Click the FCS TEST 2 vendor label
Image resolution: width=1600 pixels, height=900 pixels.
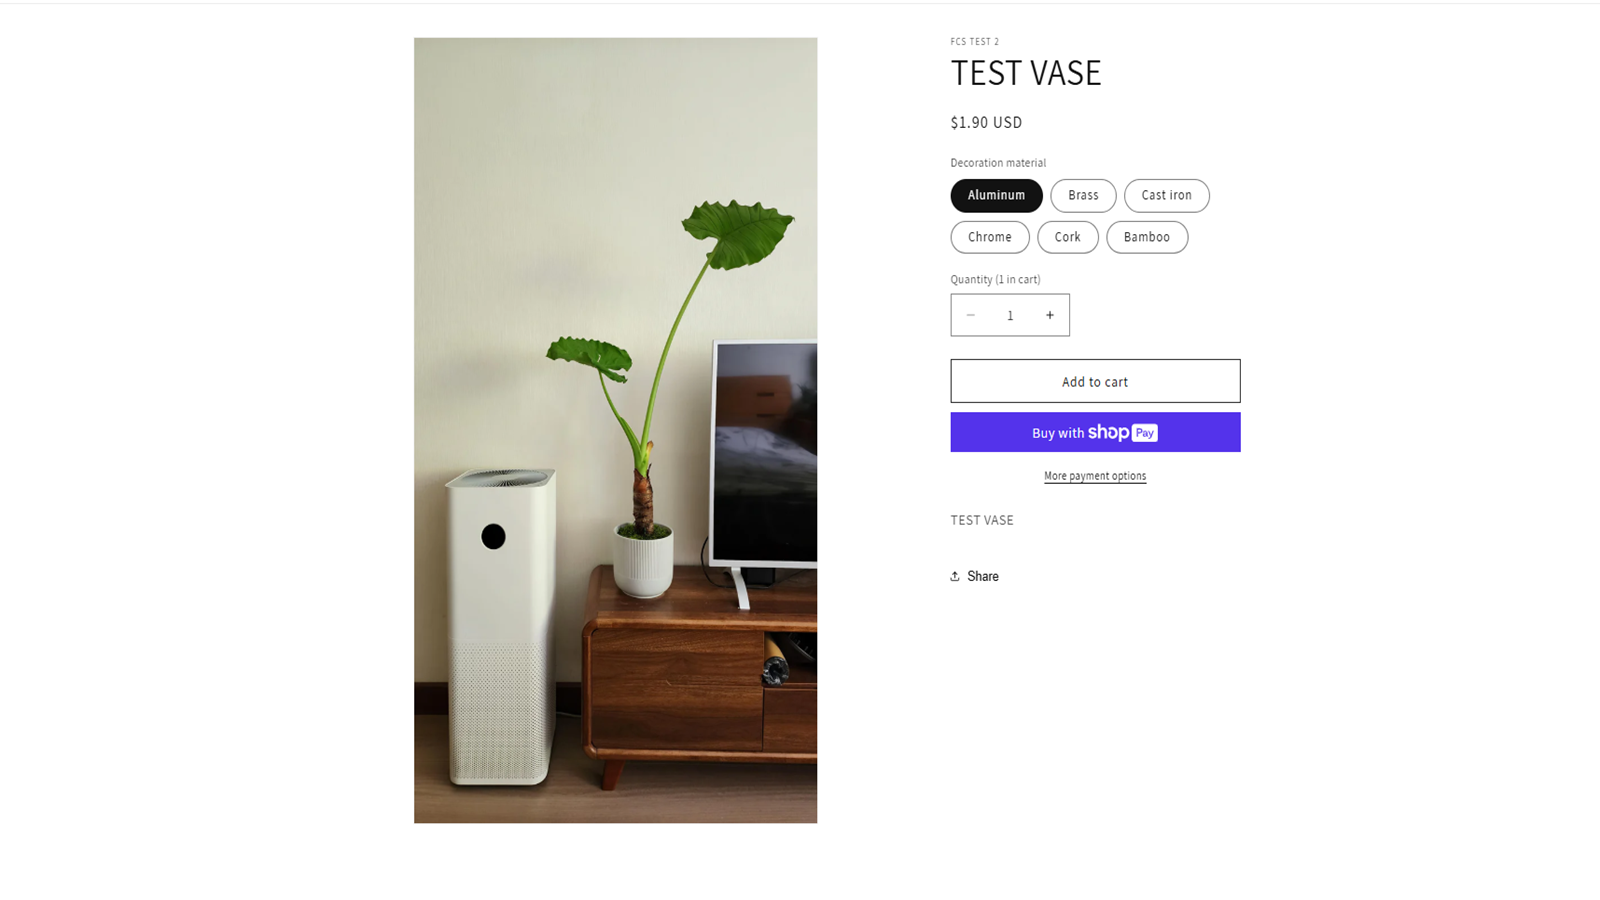(975, 42)
